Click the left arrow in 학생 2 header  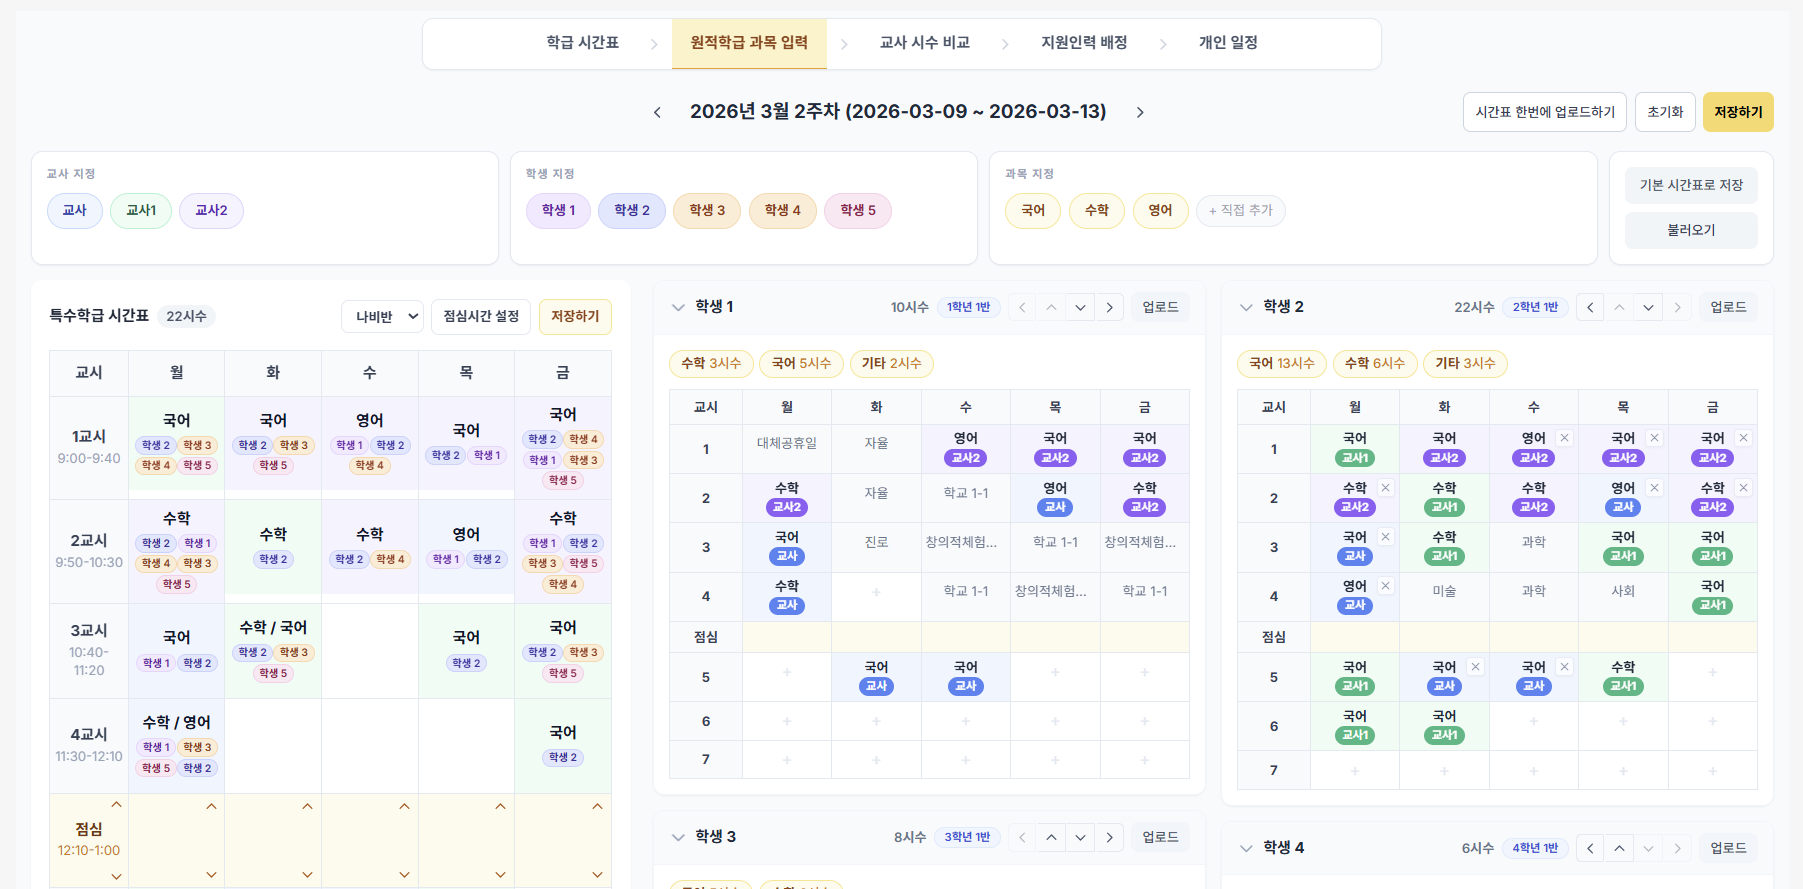pyautogui.click(x=1590, y=307)
